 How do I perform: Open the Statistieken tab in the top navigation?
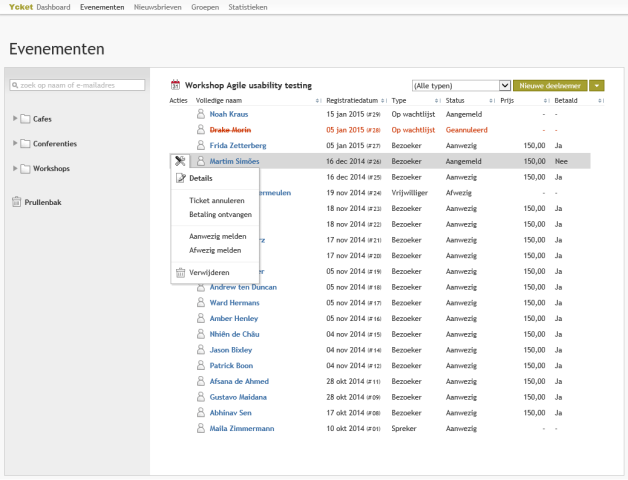click(x=247, y=7)
